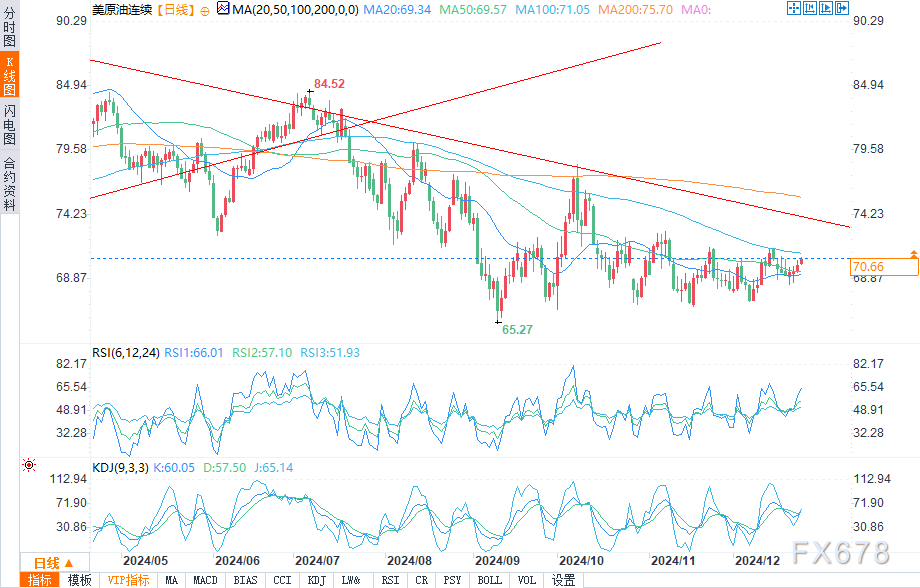The width and height of the screenshot is (920, 588).
Task: Enable the MACD indicator
Action: [205, 580]
